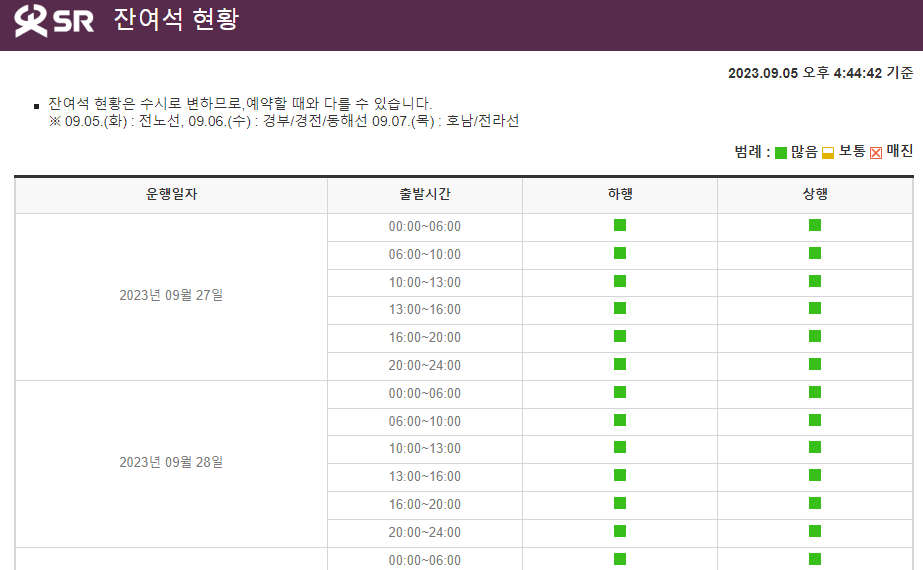Click 06:00~10:00 time under 09월 28일
Viewport: 923px width, 570px height.
coord(424,422)
